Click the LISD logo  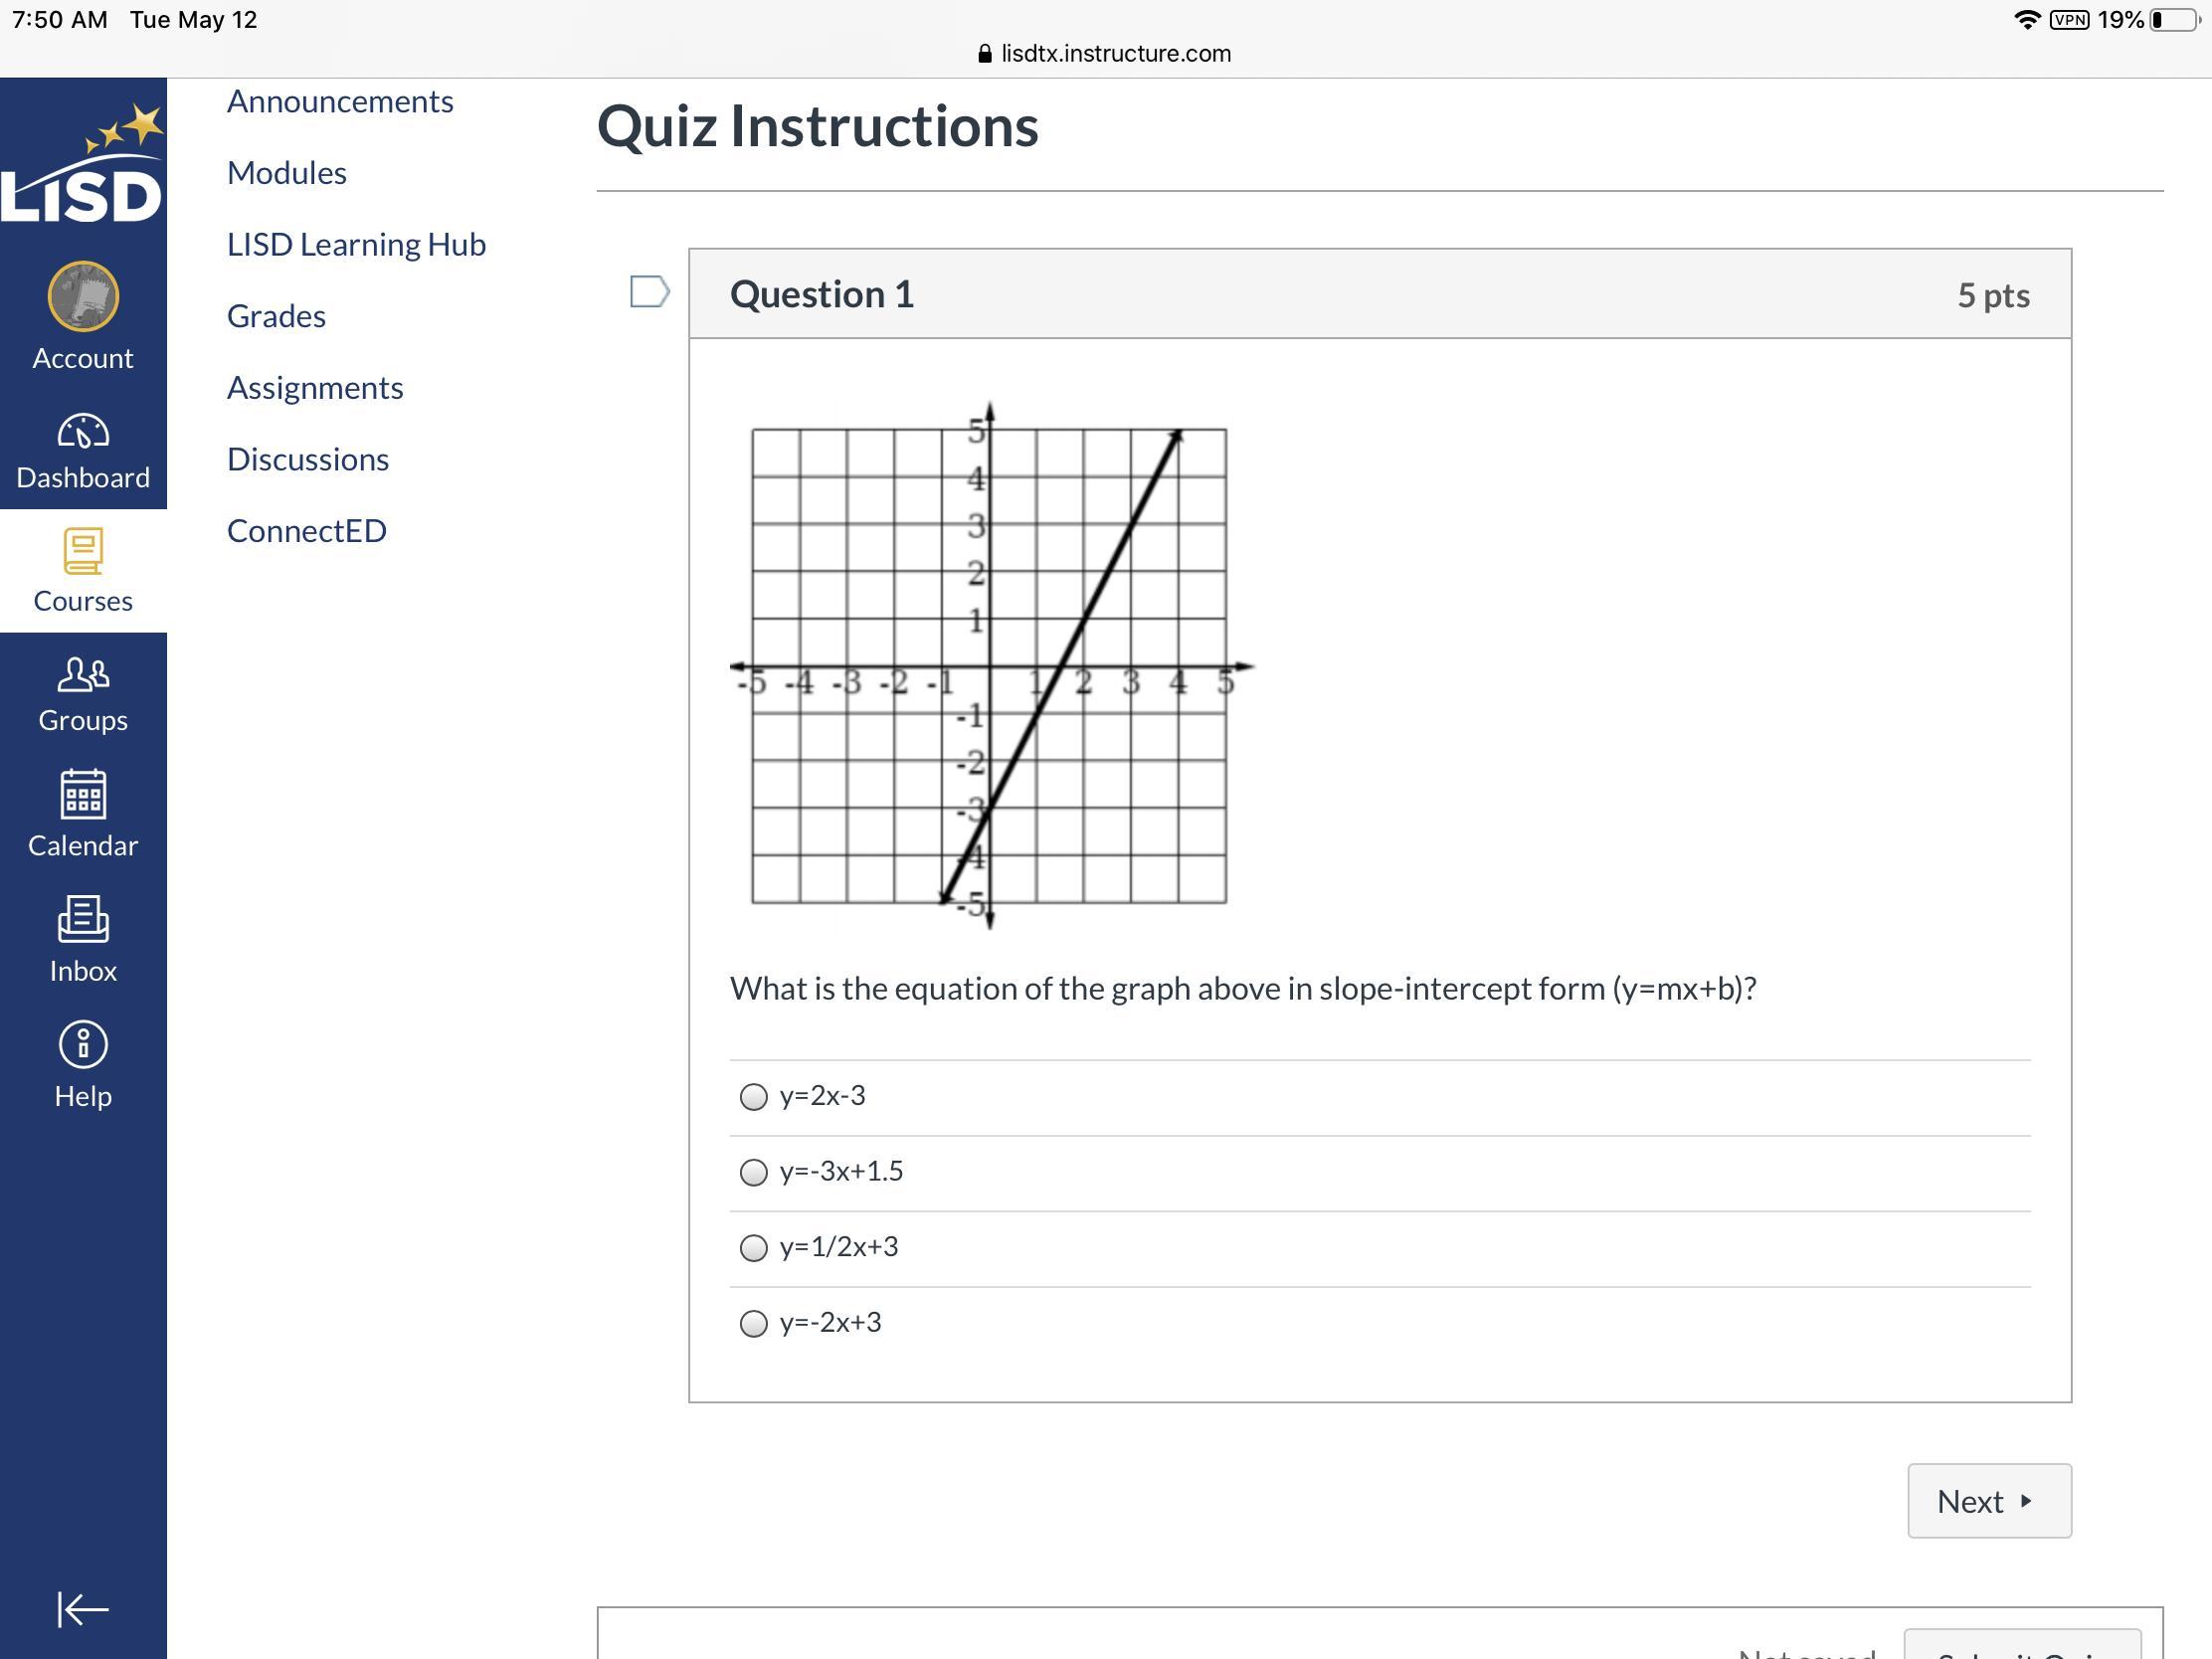coord(83,165)
